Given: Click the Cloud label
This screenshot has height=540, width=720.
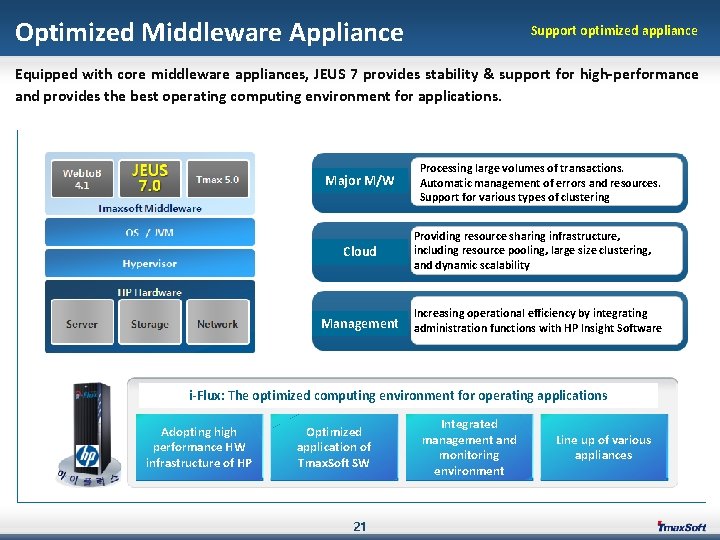Looking at the screenshot, I should tap(360, 251).
